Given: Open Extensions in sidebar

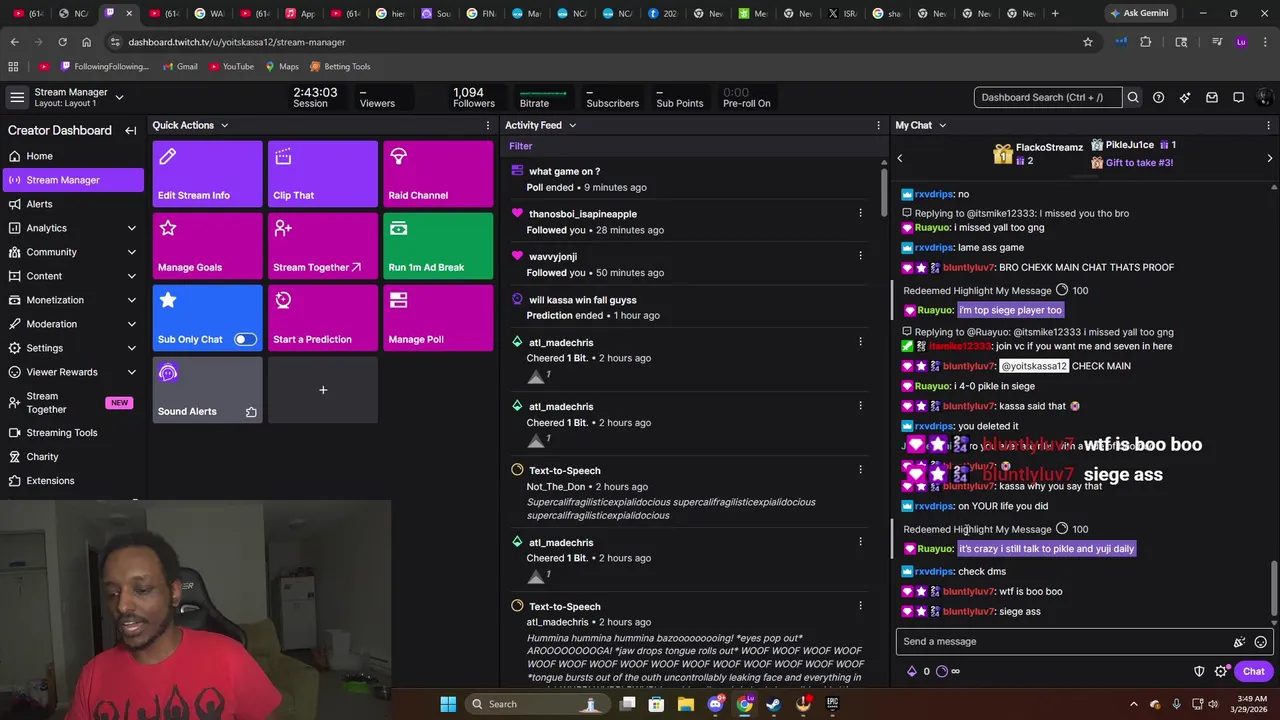Looking at the screenshot, I should point(72,481).
